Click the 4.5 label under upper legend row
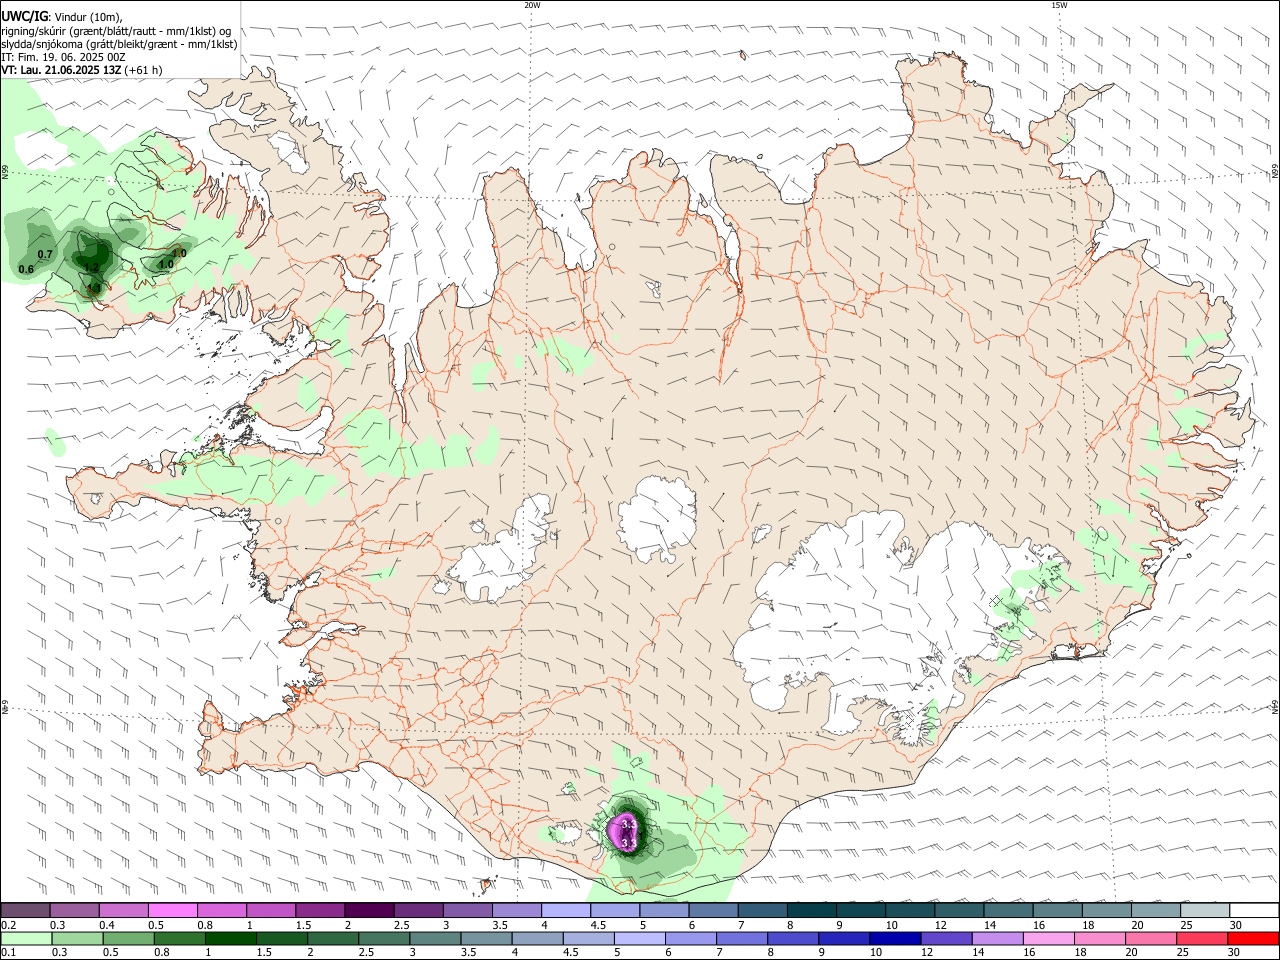 (x=598, y=925)
